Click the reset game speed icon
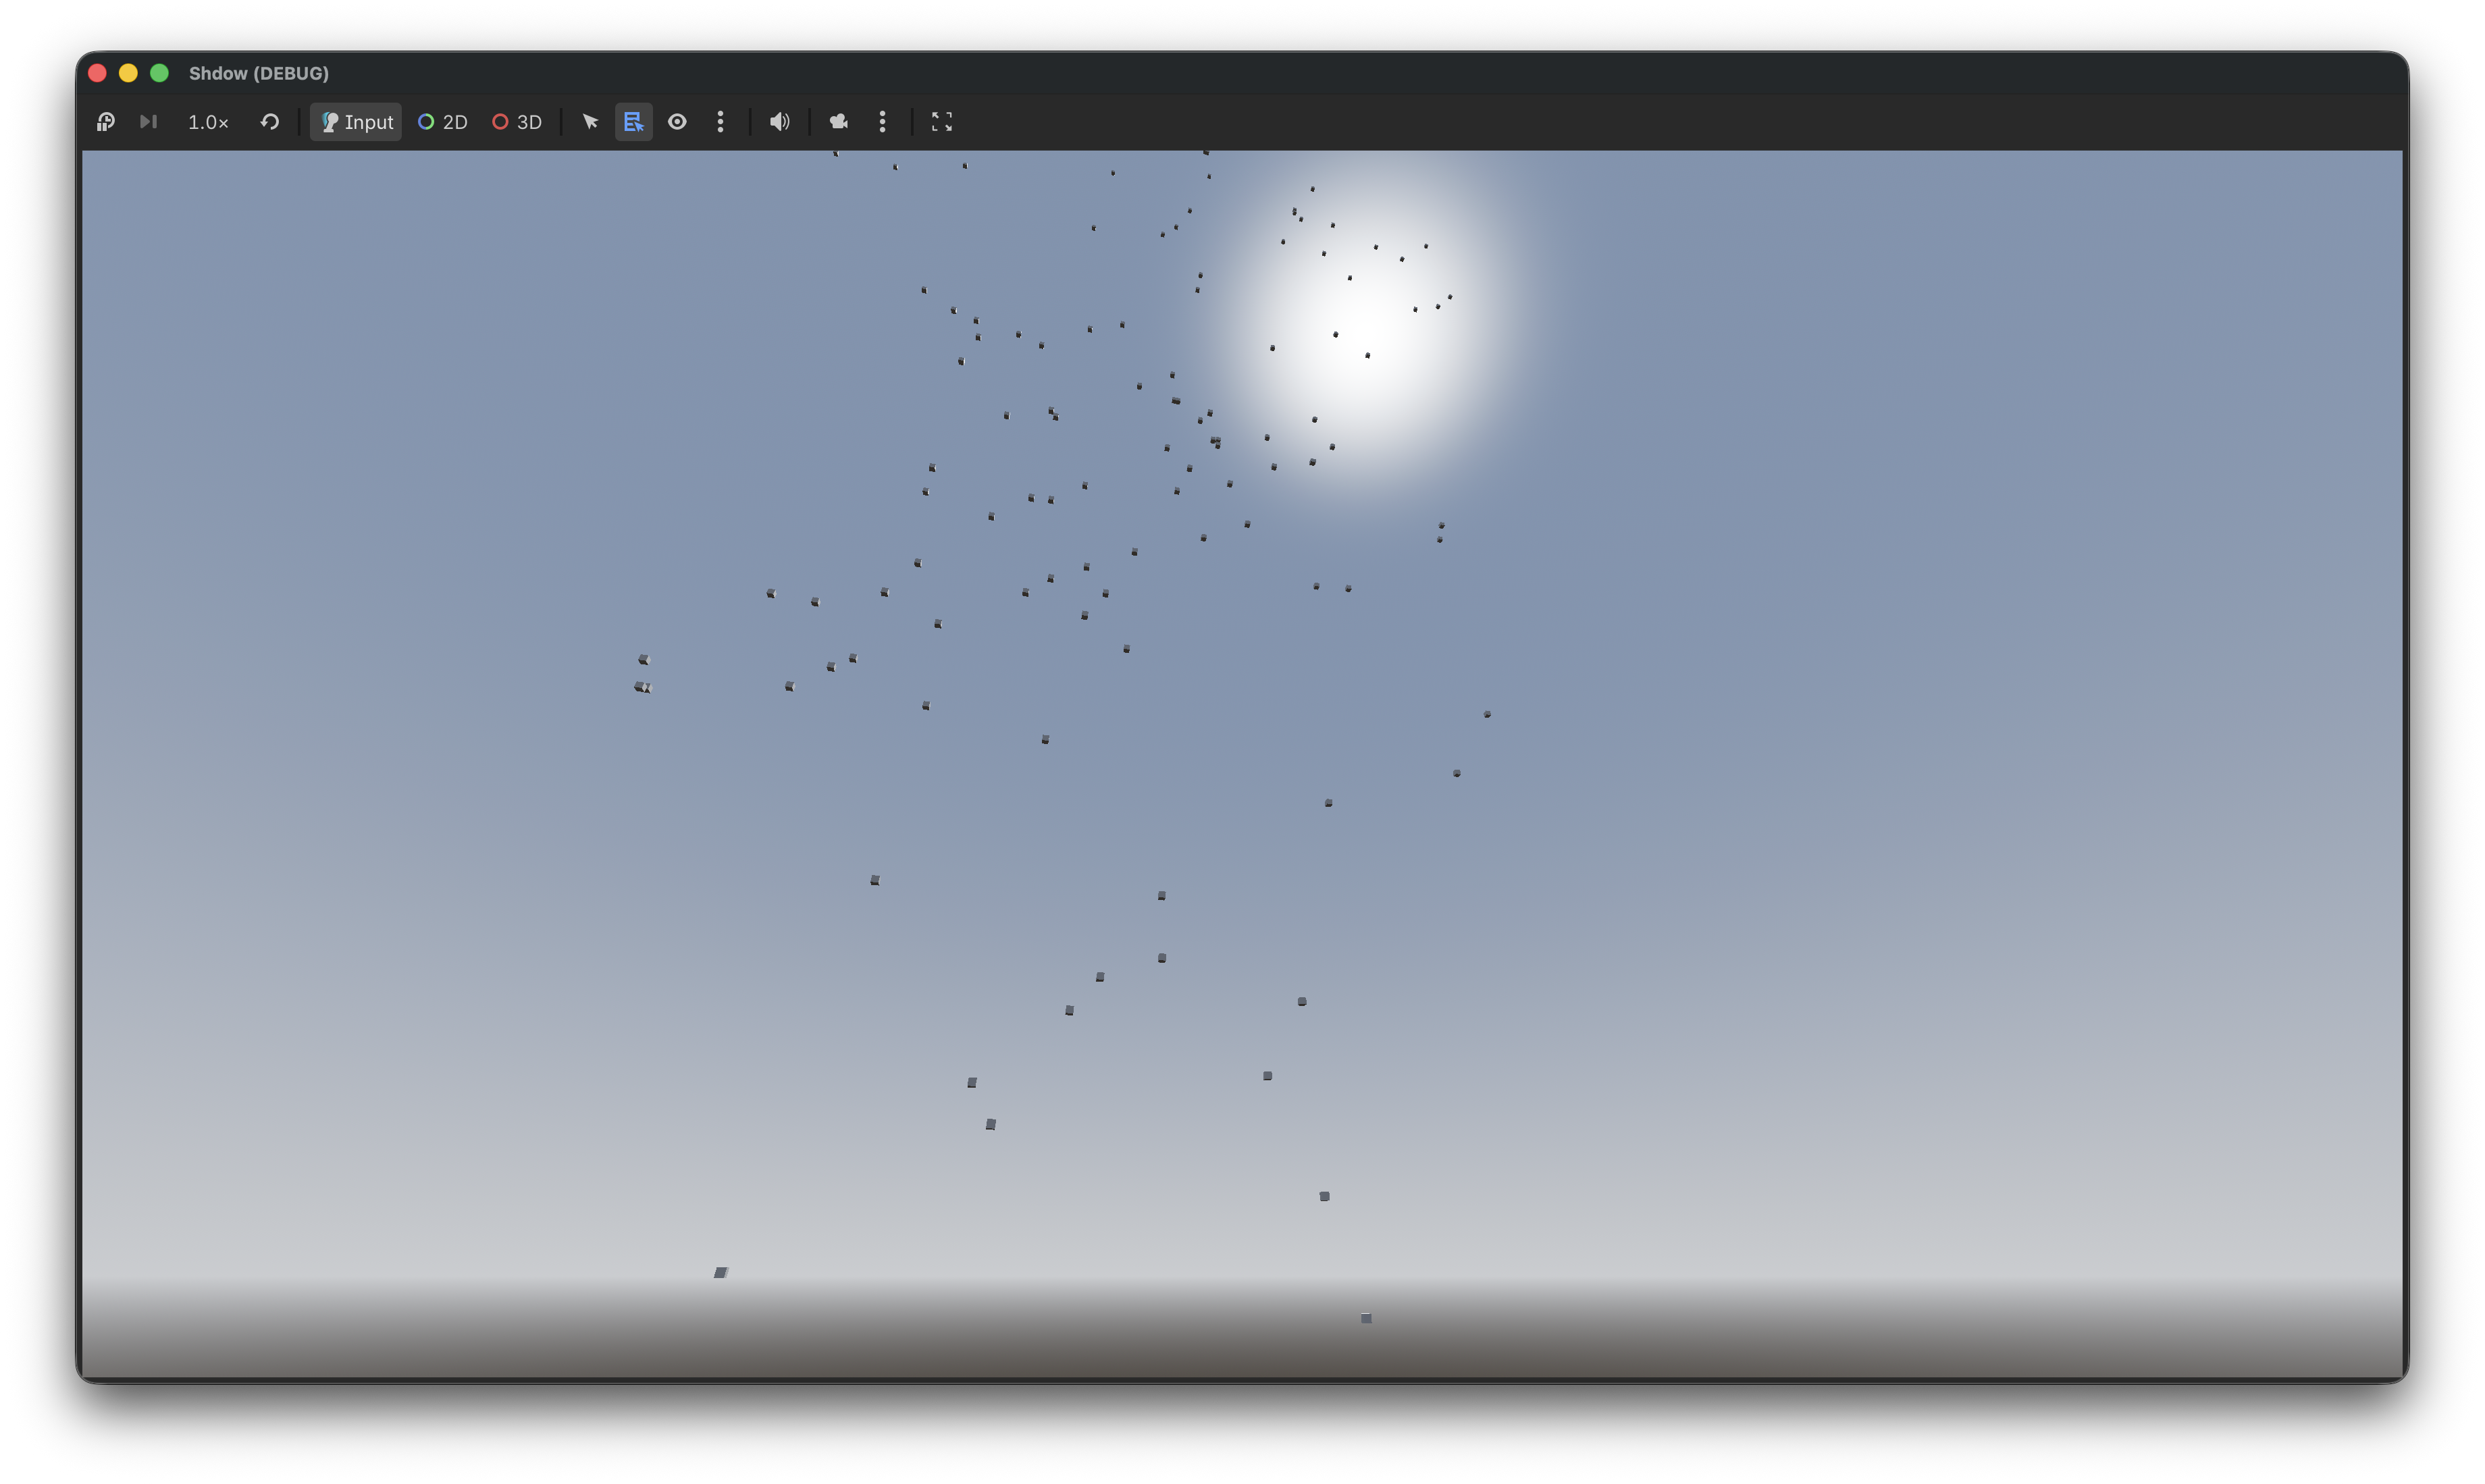Screen dimensions: 2485x1484 [x=270, y=122]
